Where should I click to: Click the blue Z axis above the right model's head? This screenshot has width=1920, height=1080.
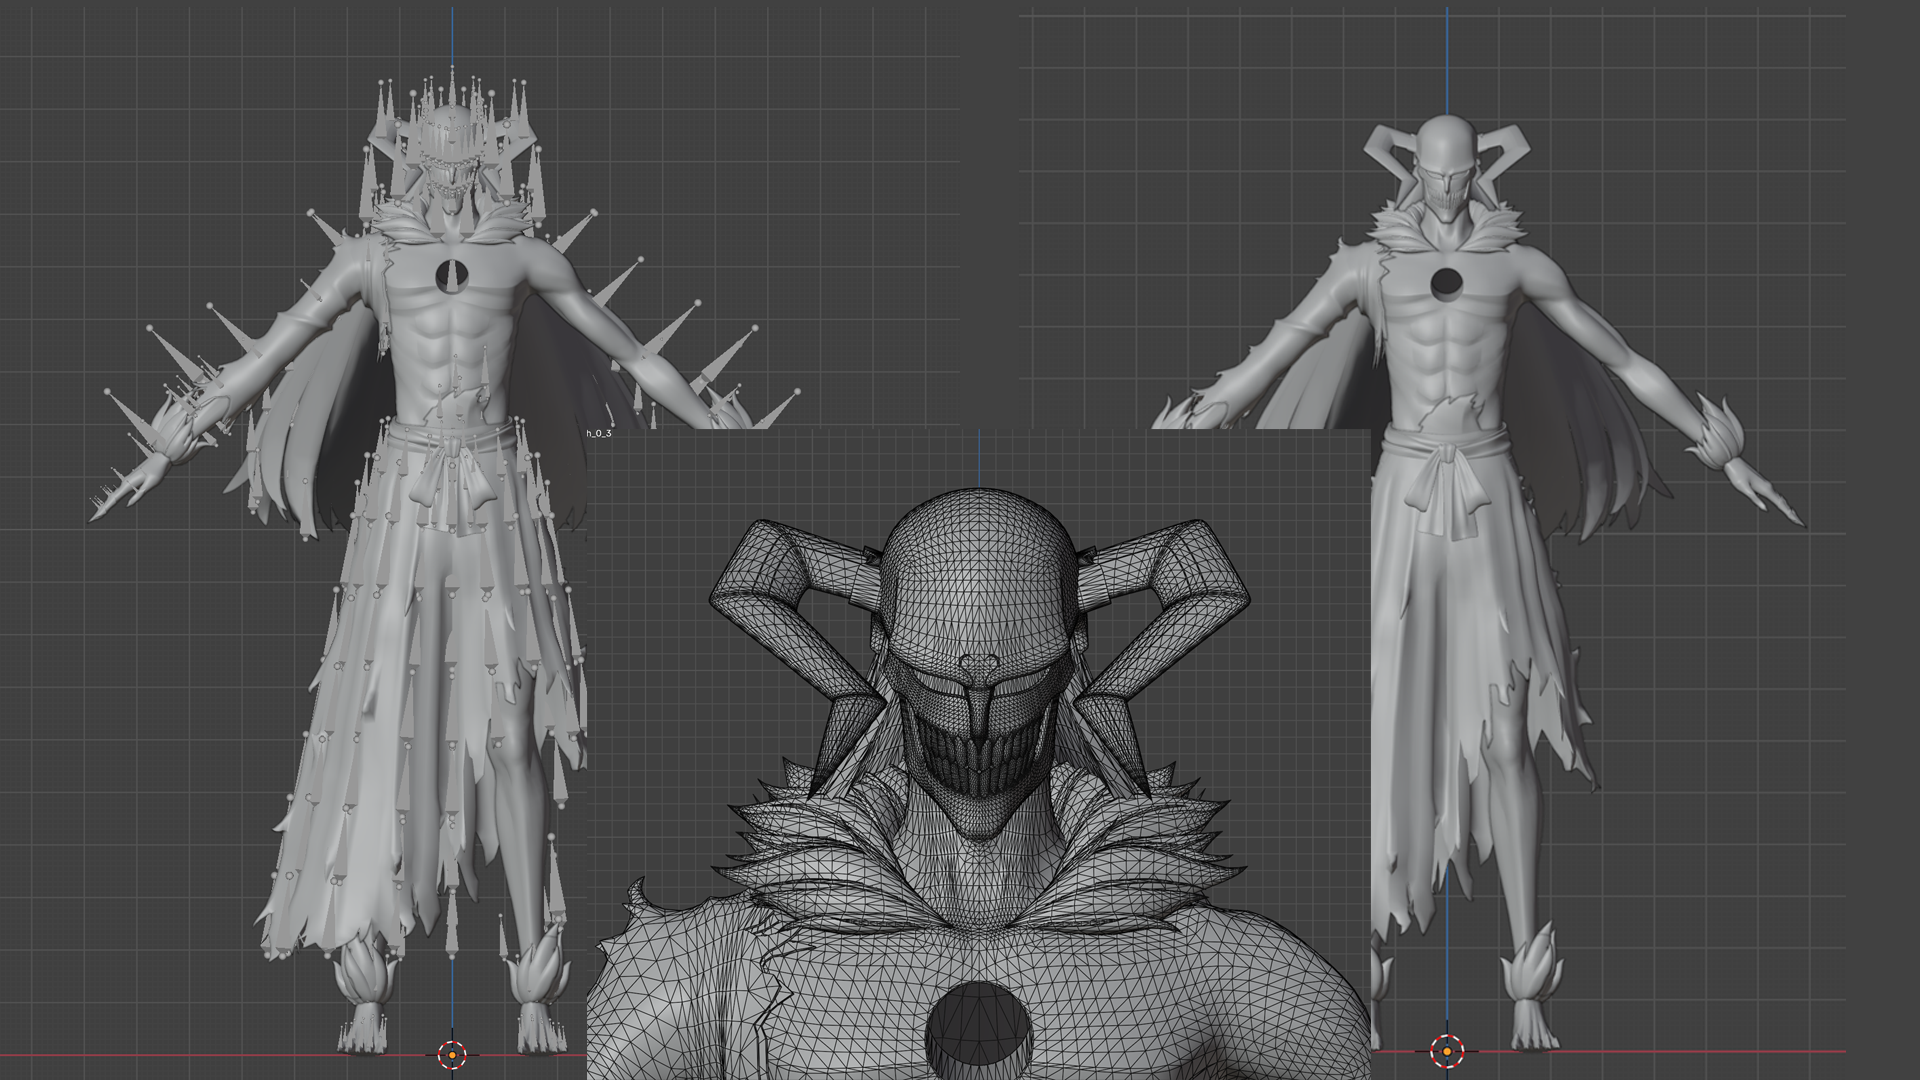1446,60
